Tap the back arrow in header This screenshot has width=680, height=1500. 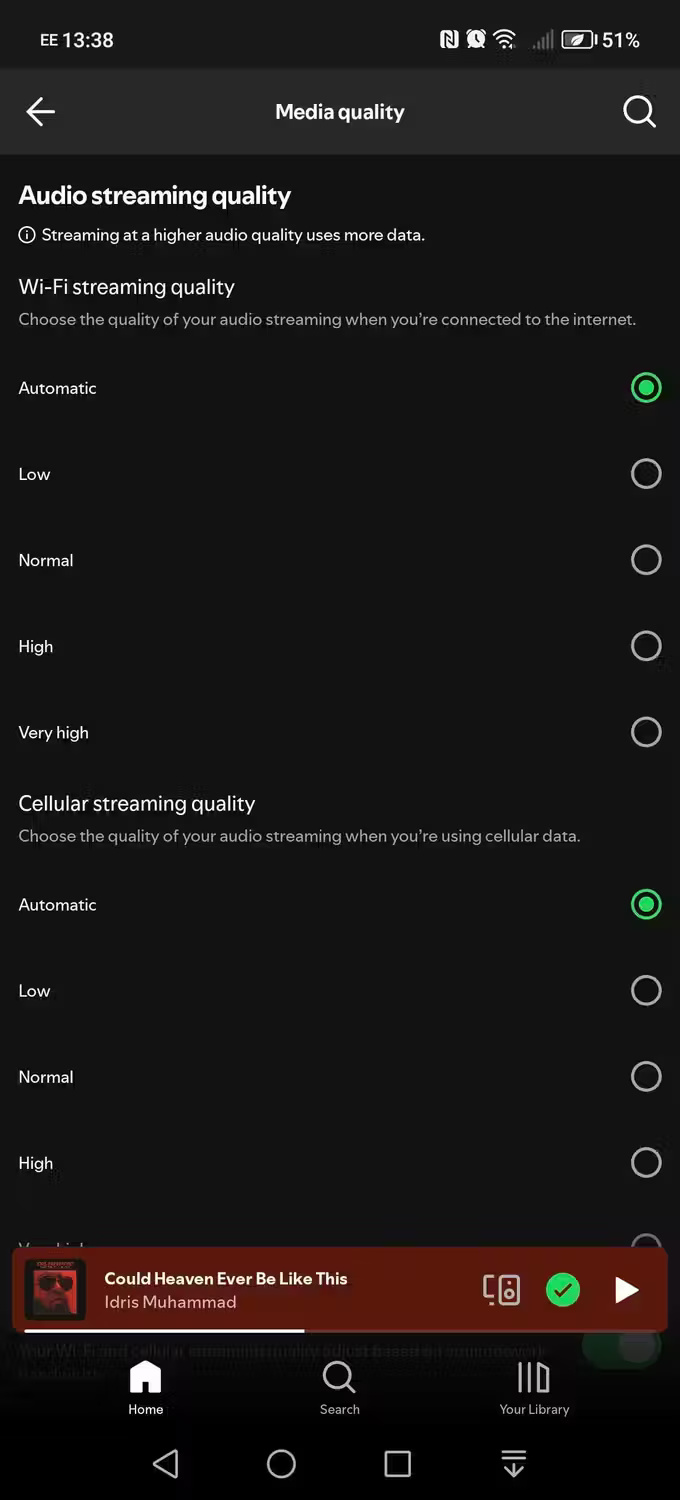[40, 112]
